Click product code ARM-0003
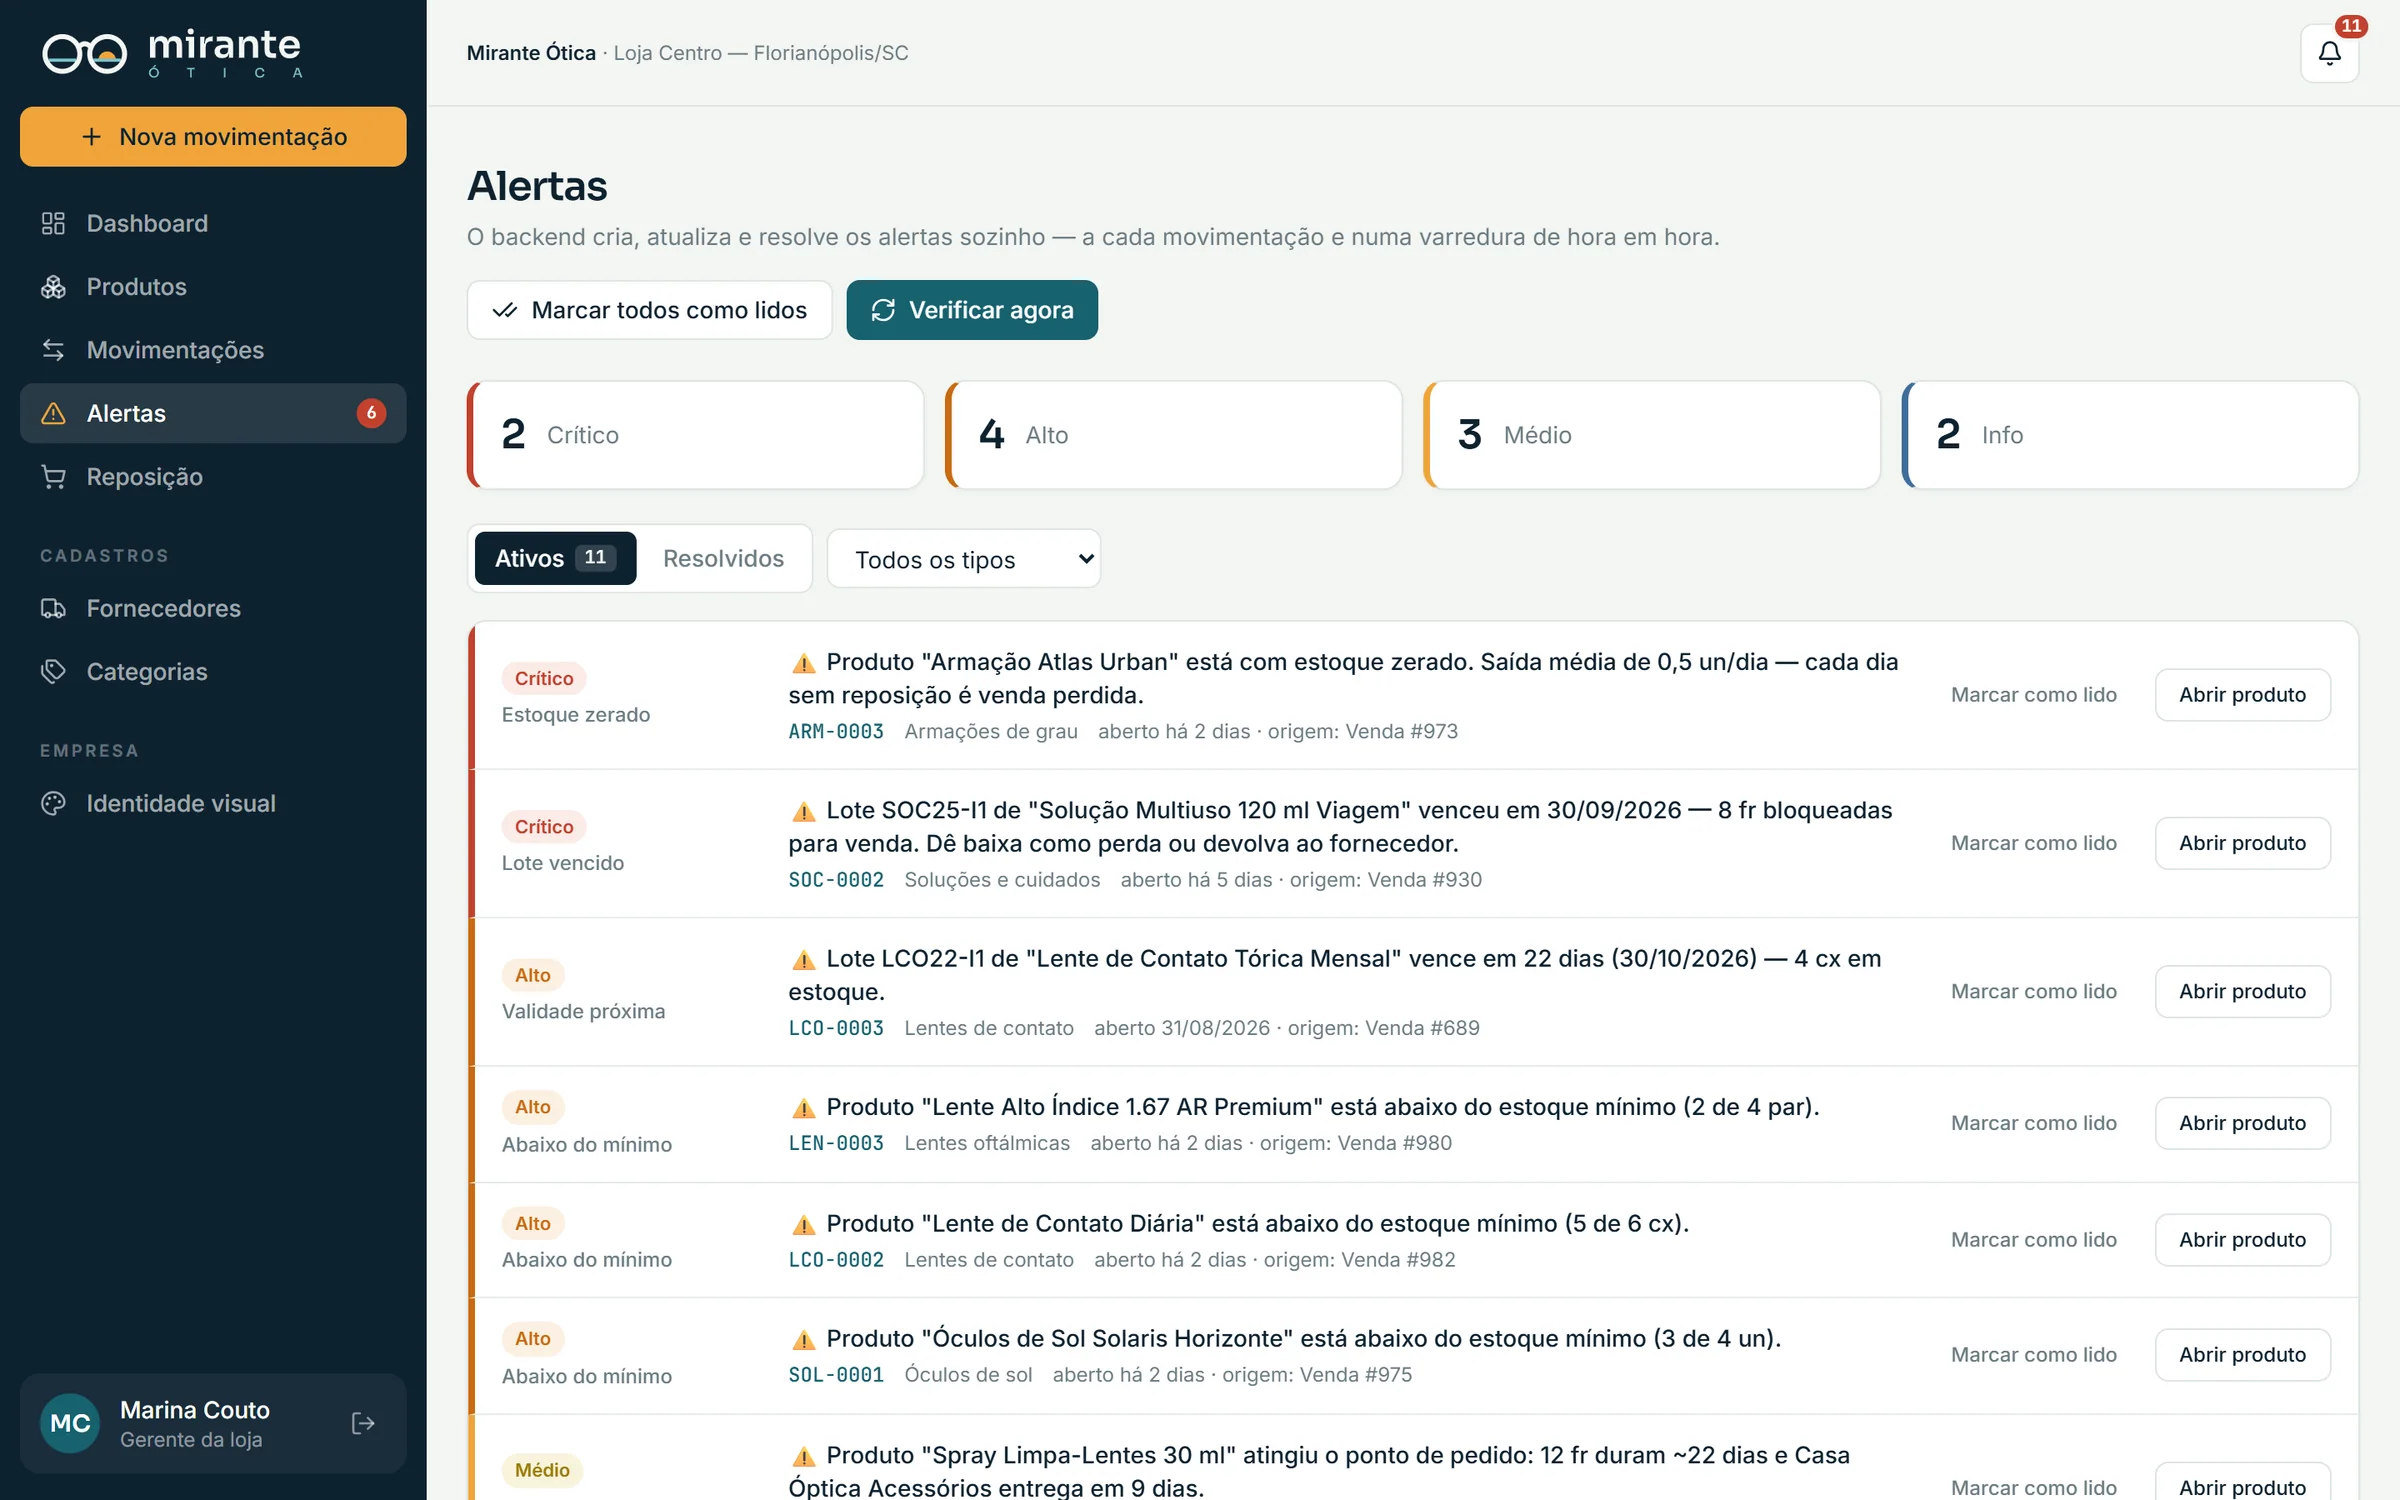The width and height of the screenshot is (2400, 1500). coord(836,731)
